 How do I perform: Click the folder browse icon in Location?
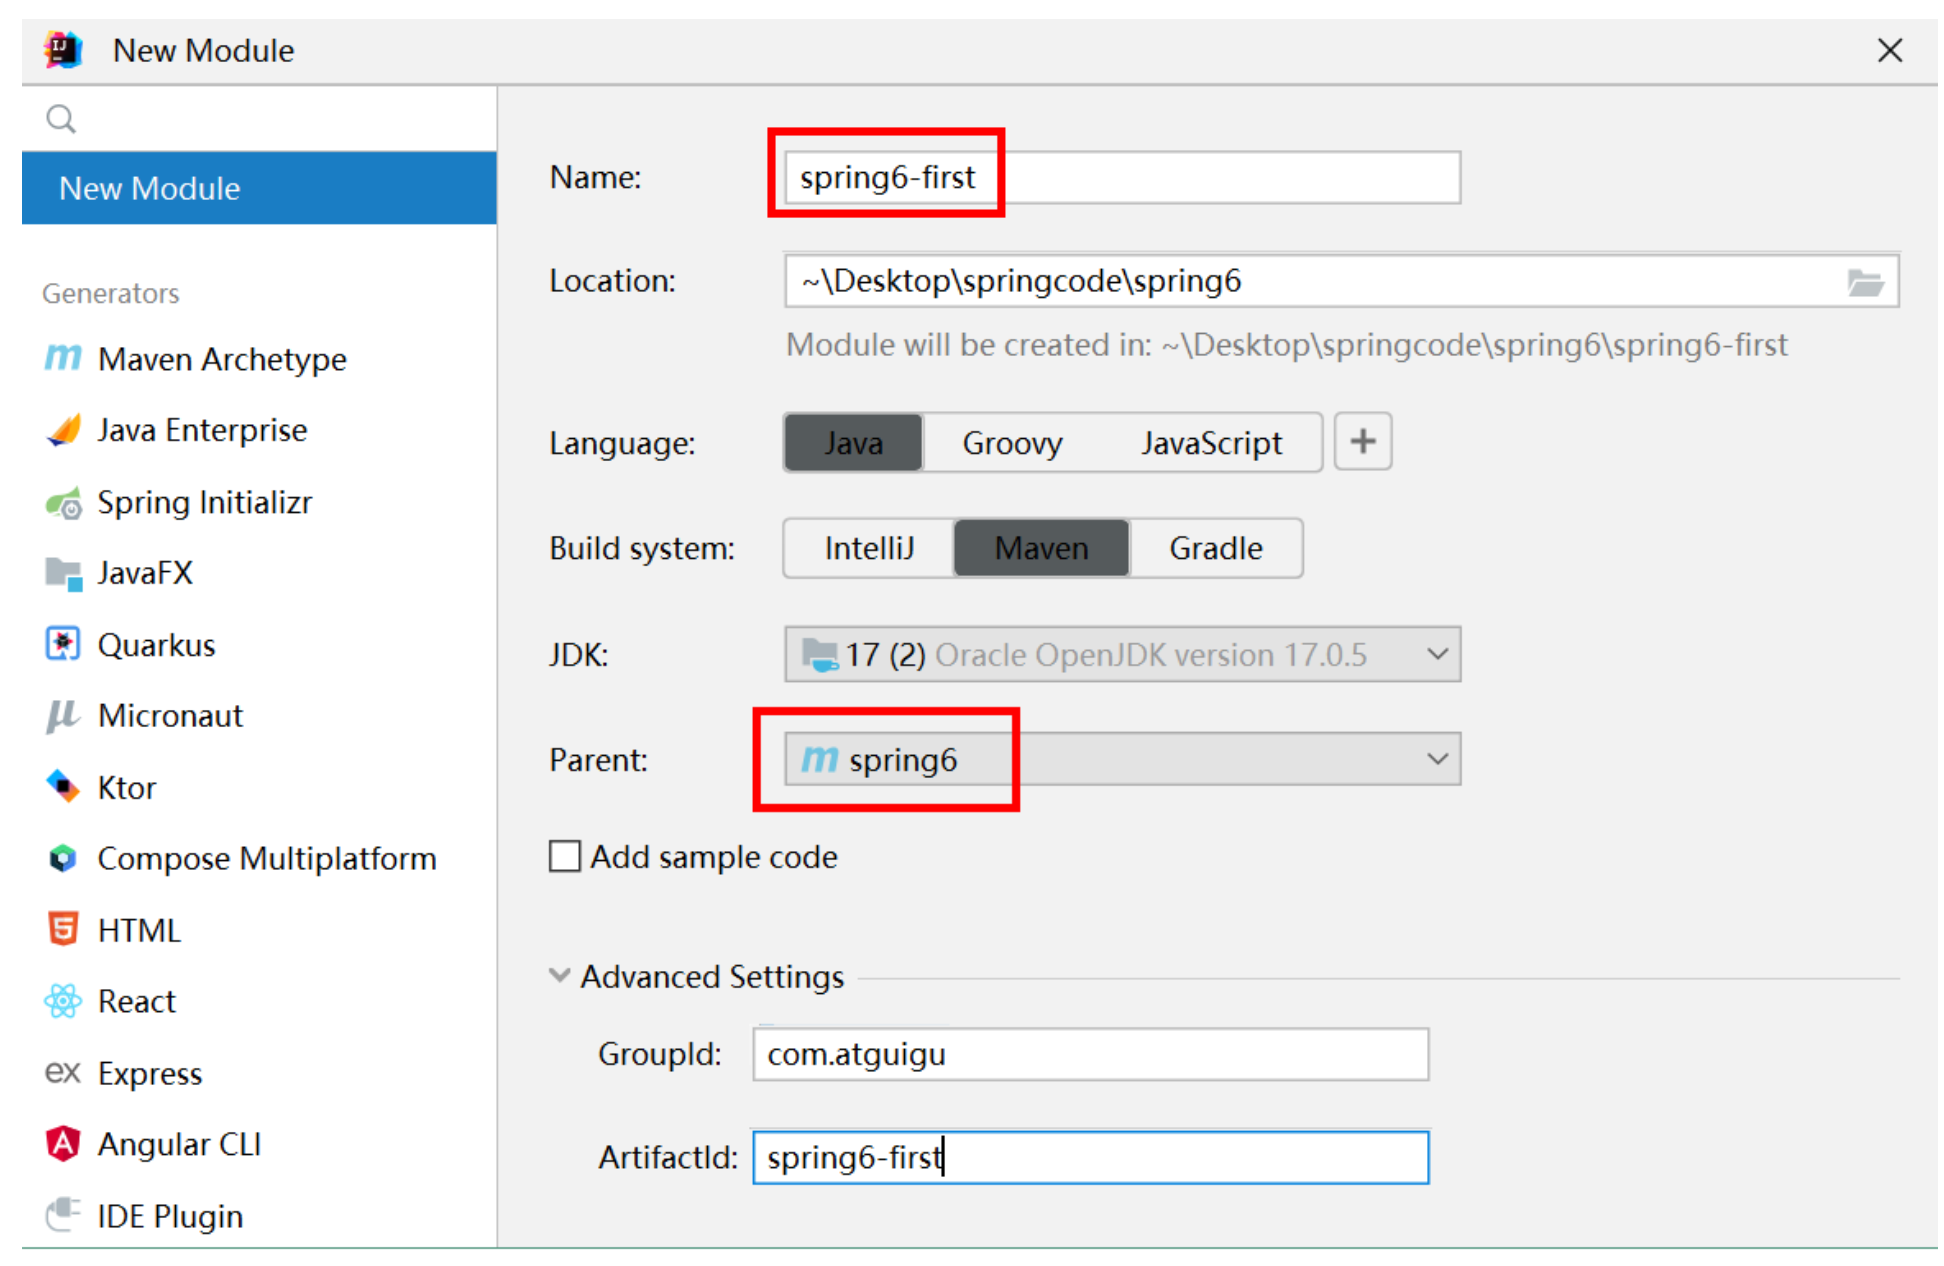[x=1864, y=282]
